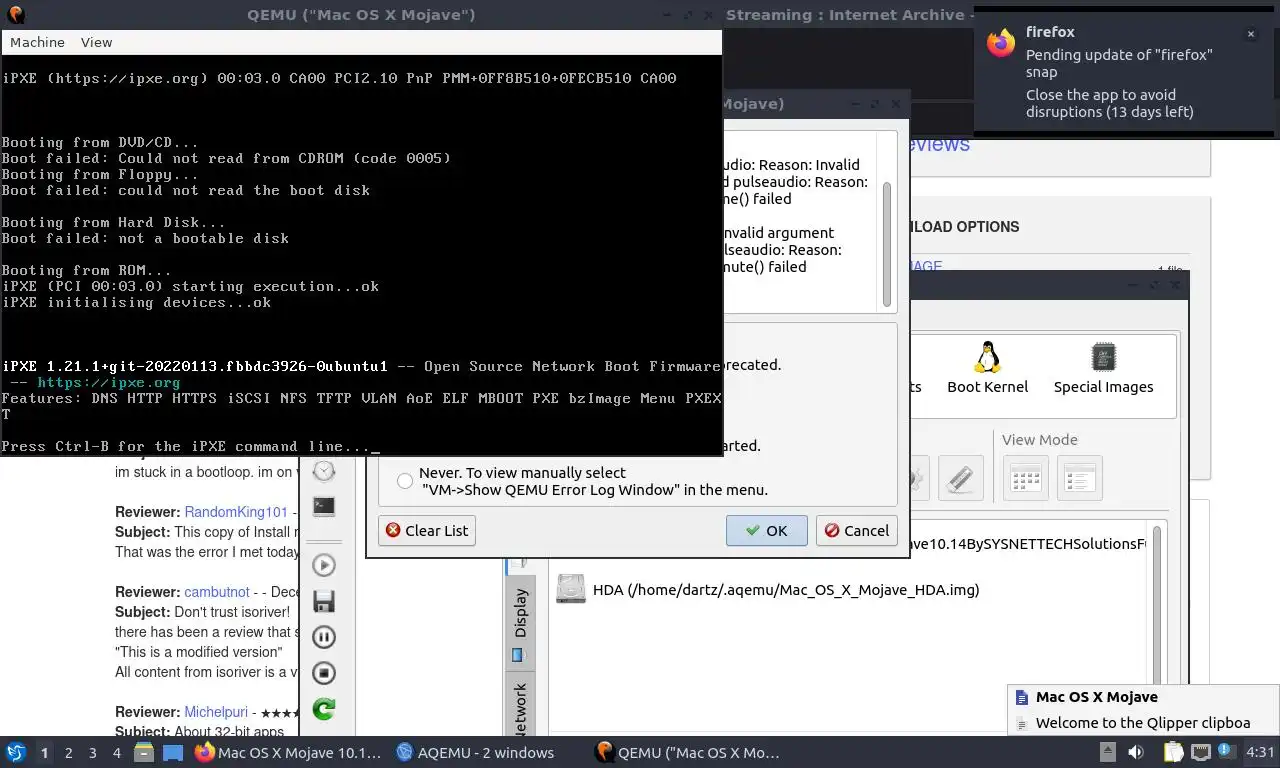
Task: Pause the virtual machine
Action: click(x=323, y=637)
